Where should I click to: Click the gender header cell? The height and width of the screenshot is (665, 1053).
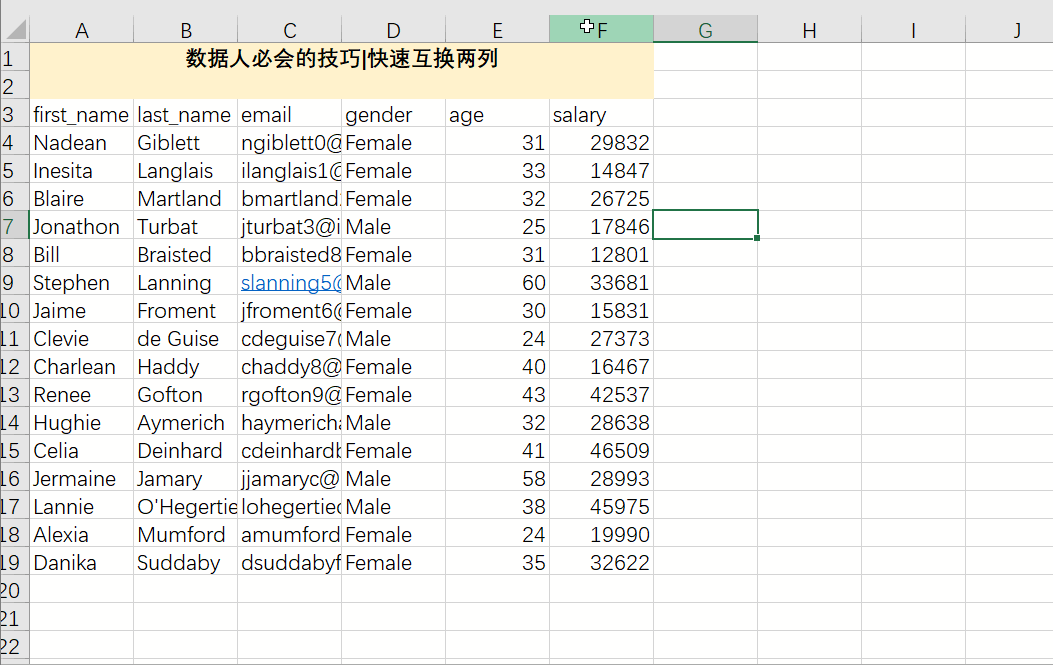(394, 114)
